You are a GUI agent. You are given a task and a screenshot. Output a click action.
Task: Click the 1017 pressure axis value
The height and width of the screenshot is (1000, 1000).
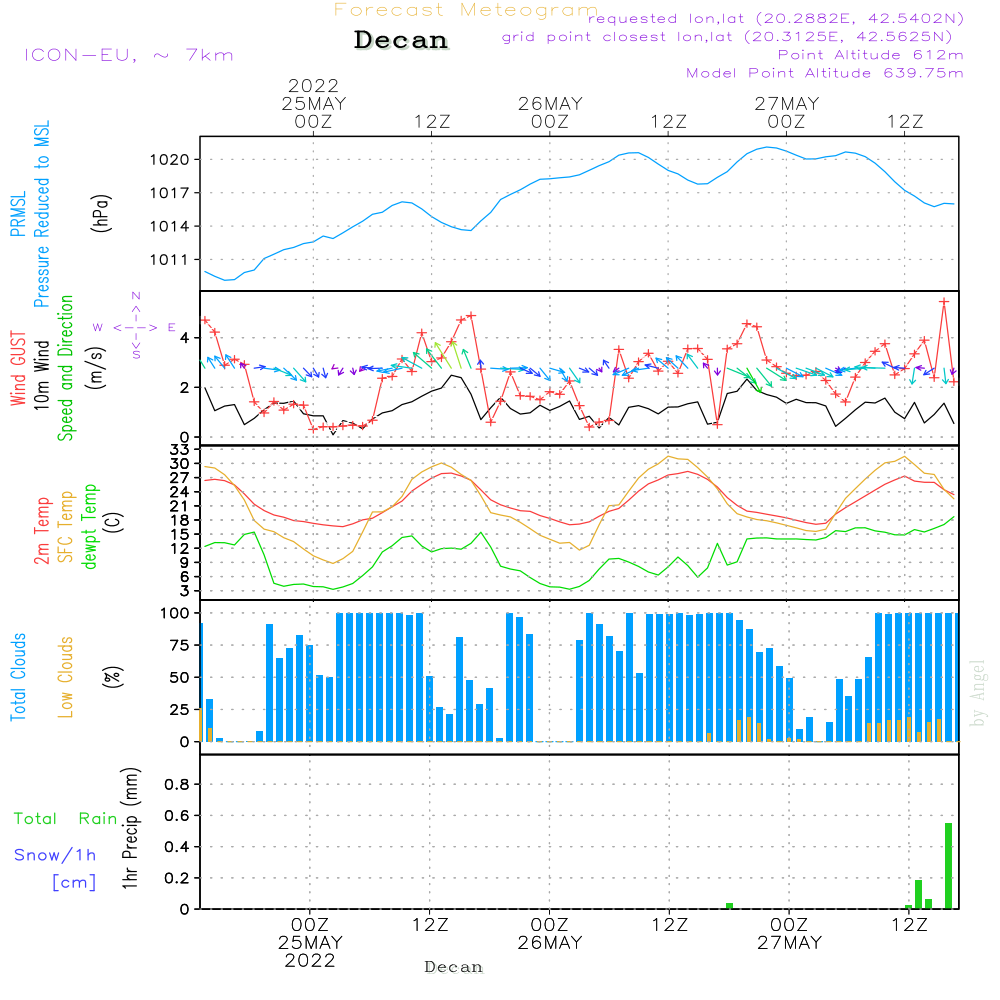(170, 193)
